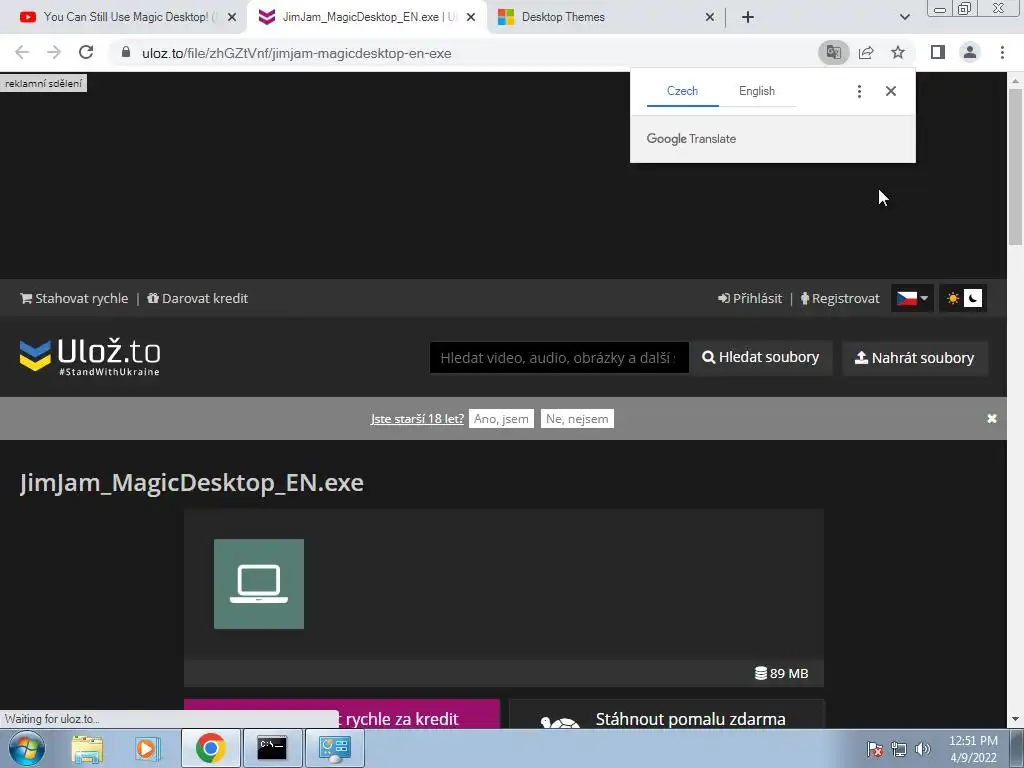Reload the uloz.to page
Viewport: 1024px width, 768px height.
pyautogui.click(x=86, y=52)
